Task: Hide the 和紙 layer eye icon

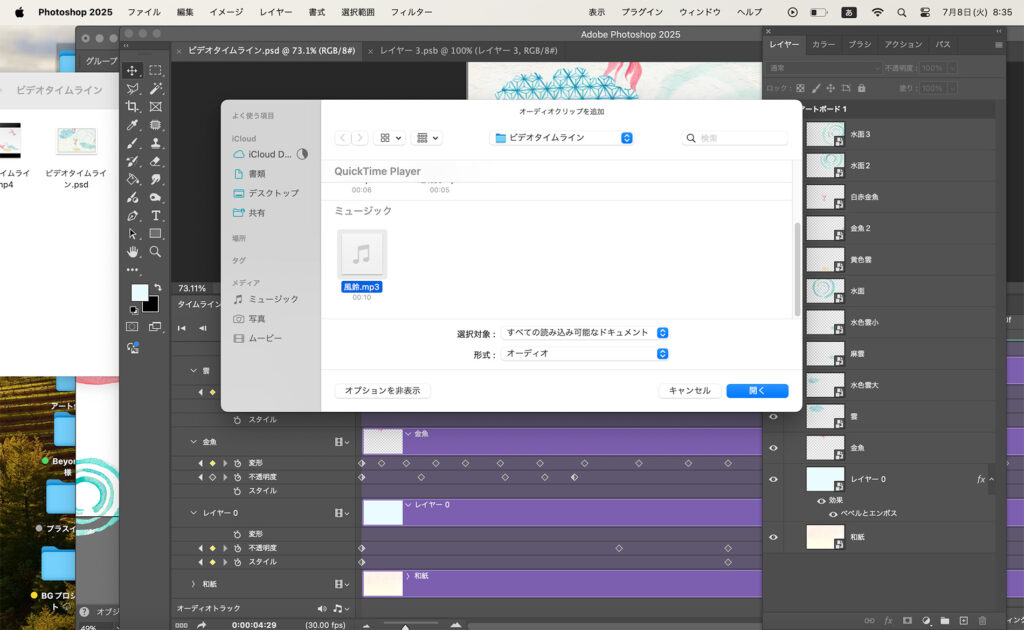Action: [x=773, y=537]
